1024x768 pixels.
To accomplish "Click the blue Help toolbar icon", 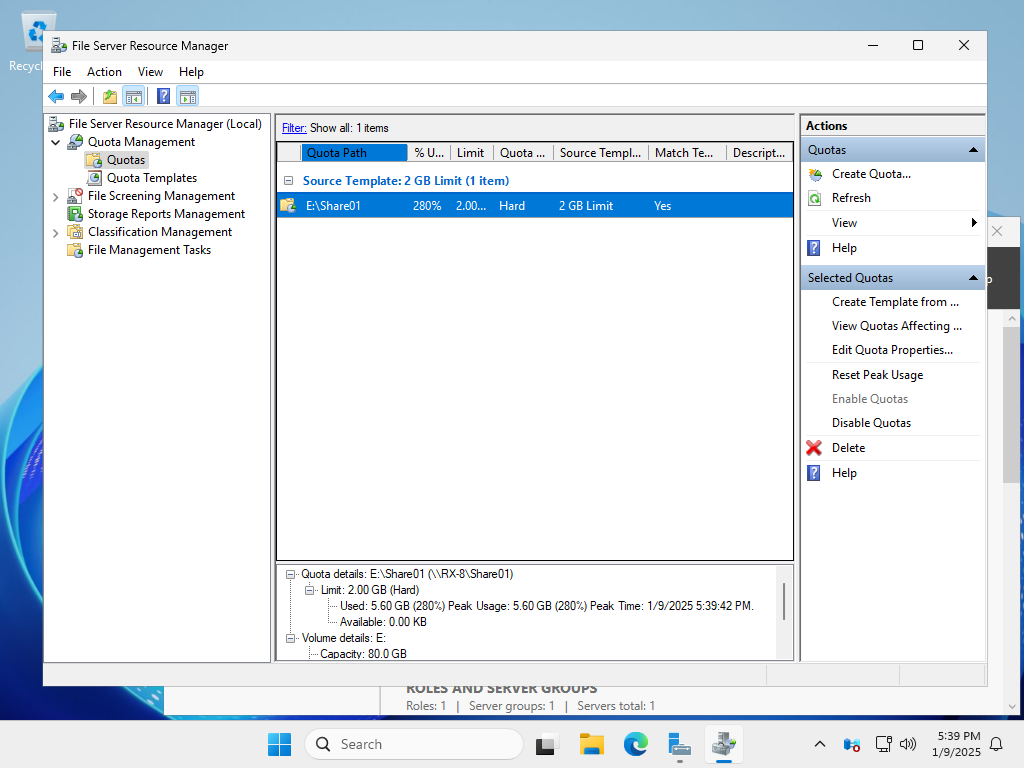I will pyautogui.click(x=163, y=97).
